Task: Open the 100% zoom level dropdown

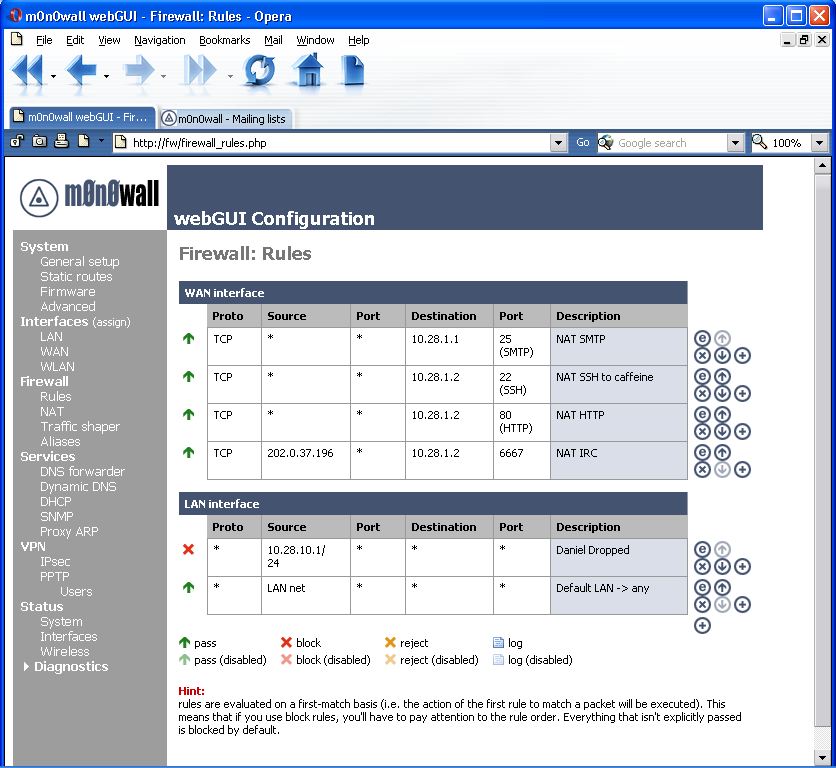Action: pos(820,143)
